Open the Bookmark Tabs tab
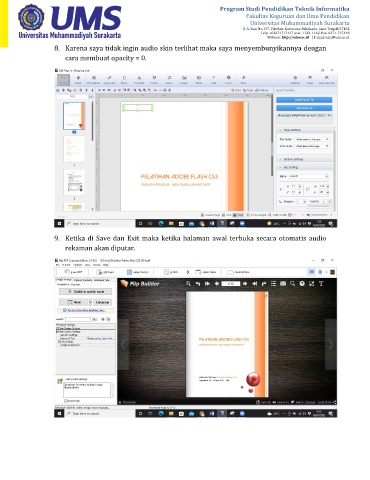 click(x=102, y=280)
